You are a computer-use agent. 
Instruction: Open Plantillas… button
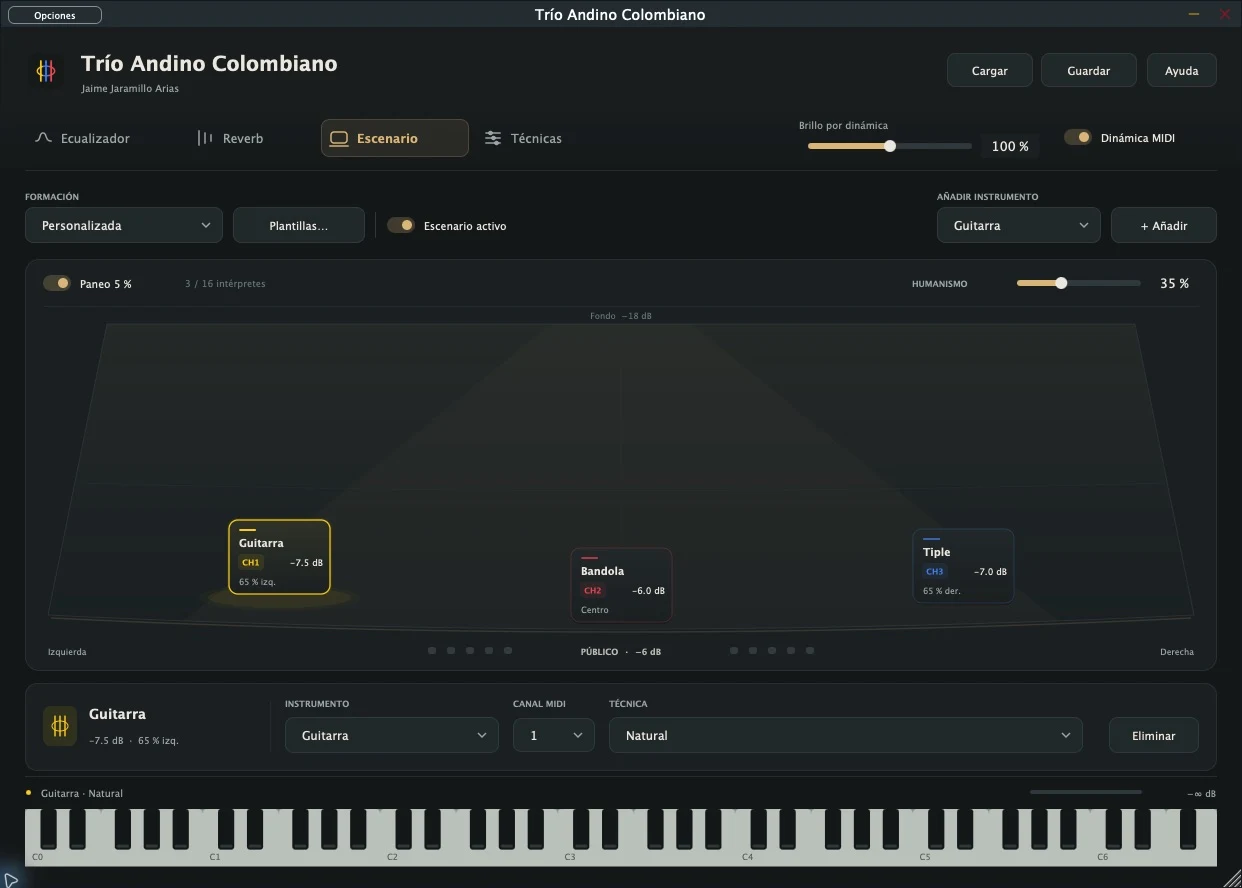(x=299, y=225)
